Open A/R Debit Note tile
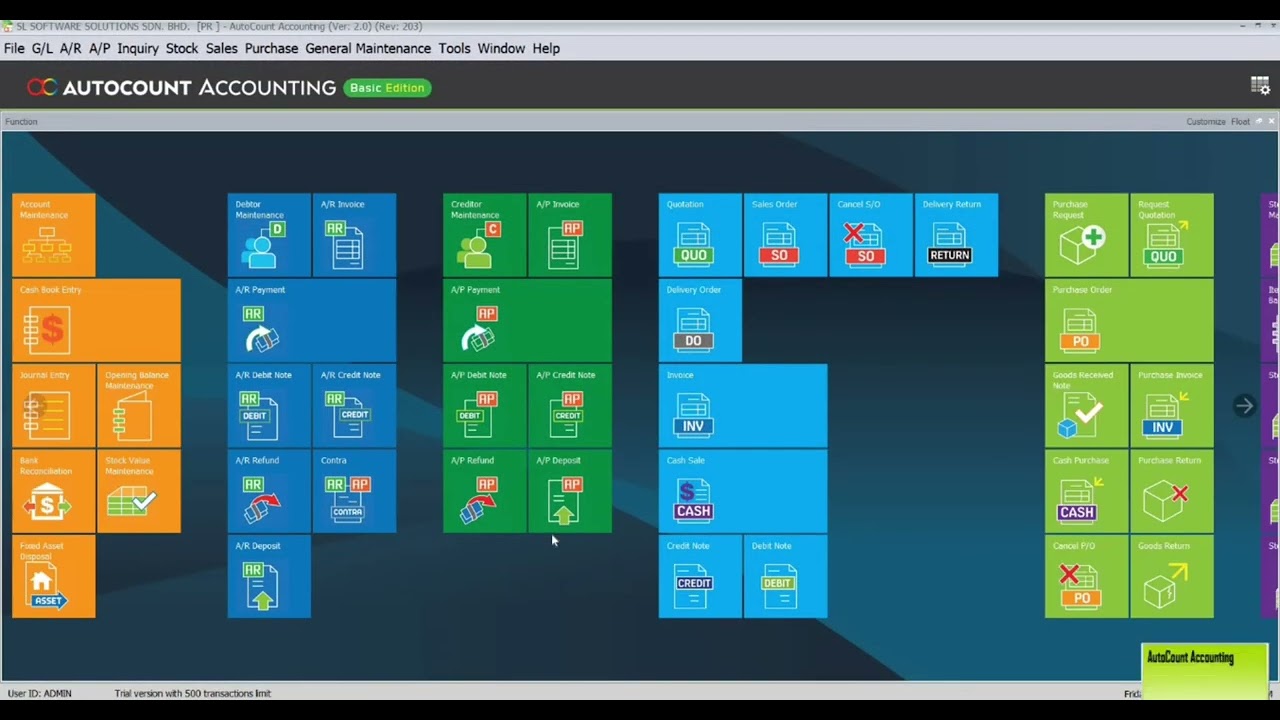The width and height of the screenshot is (1280, 720). 269,405
